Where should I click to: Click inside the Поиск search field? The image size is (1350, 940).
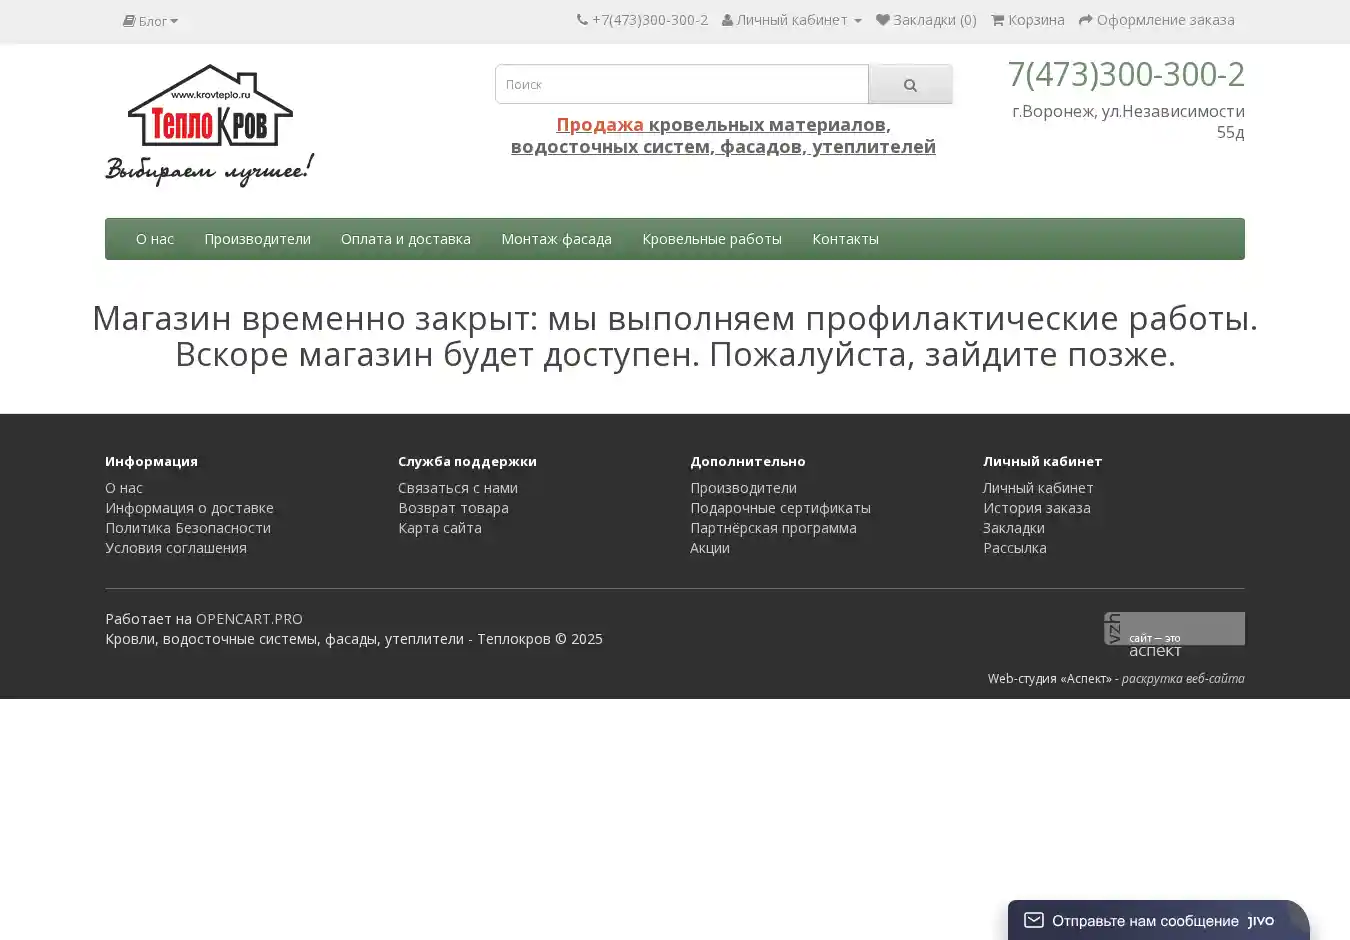coord(681,85)
